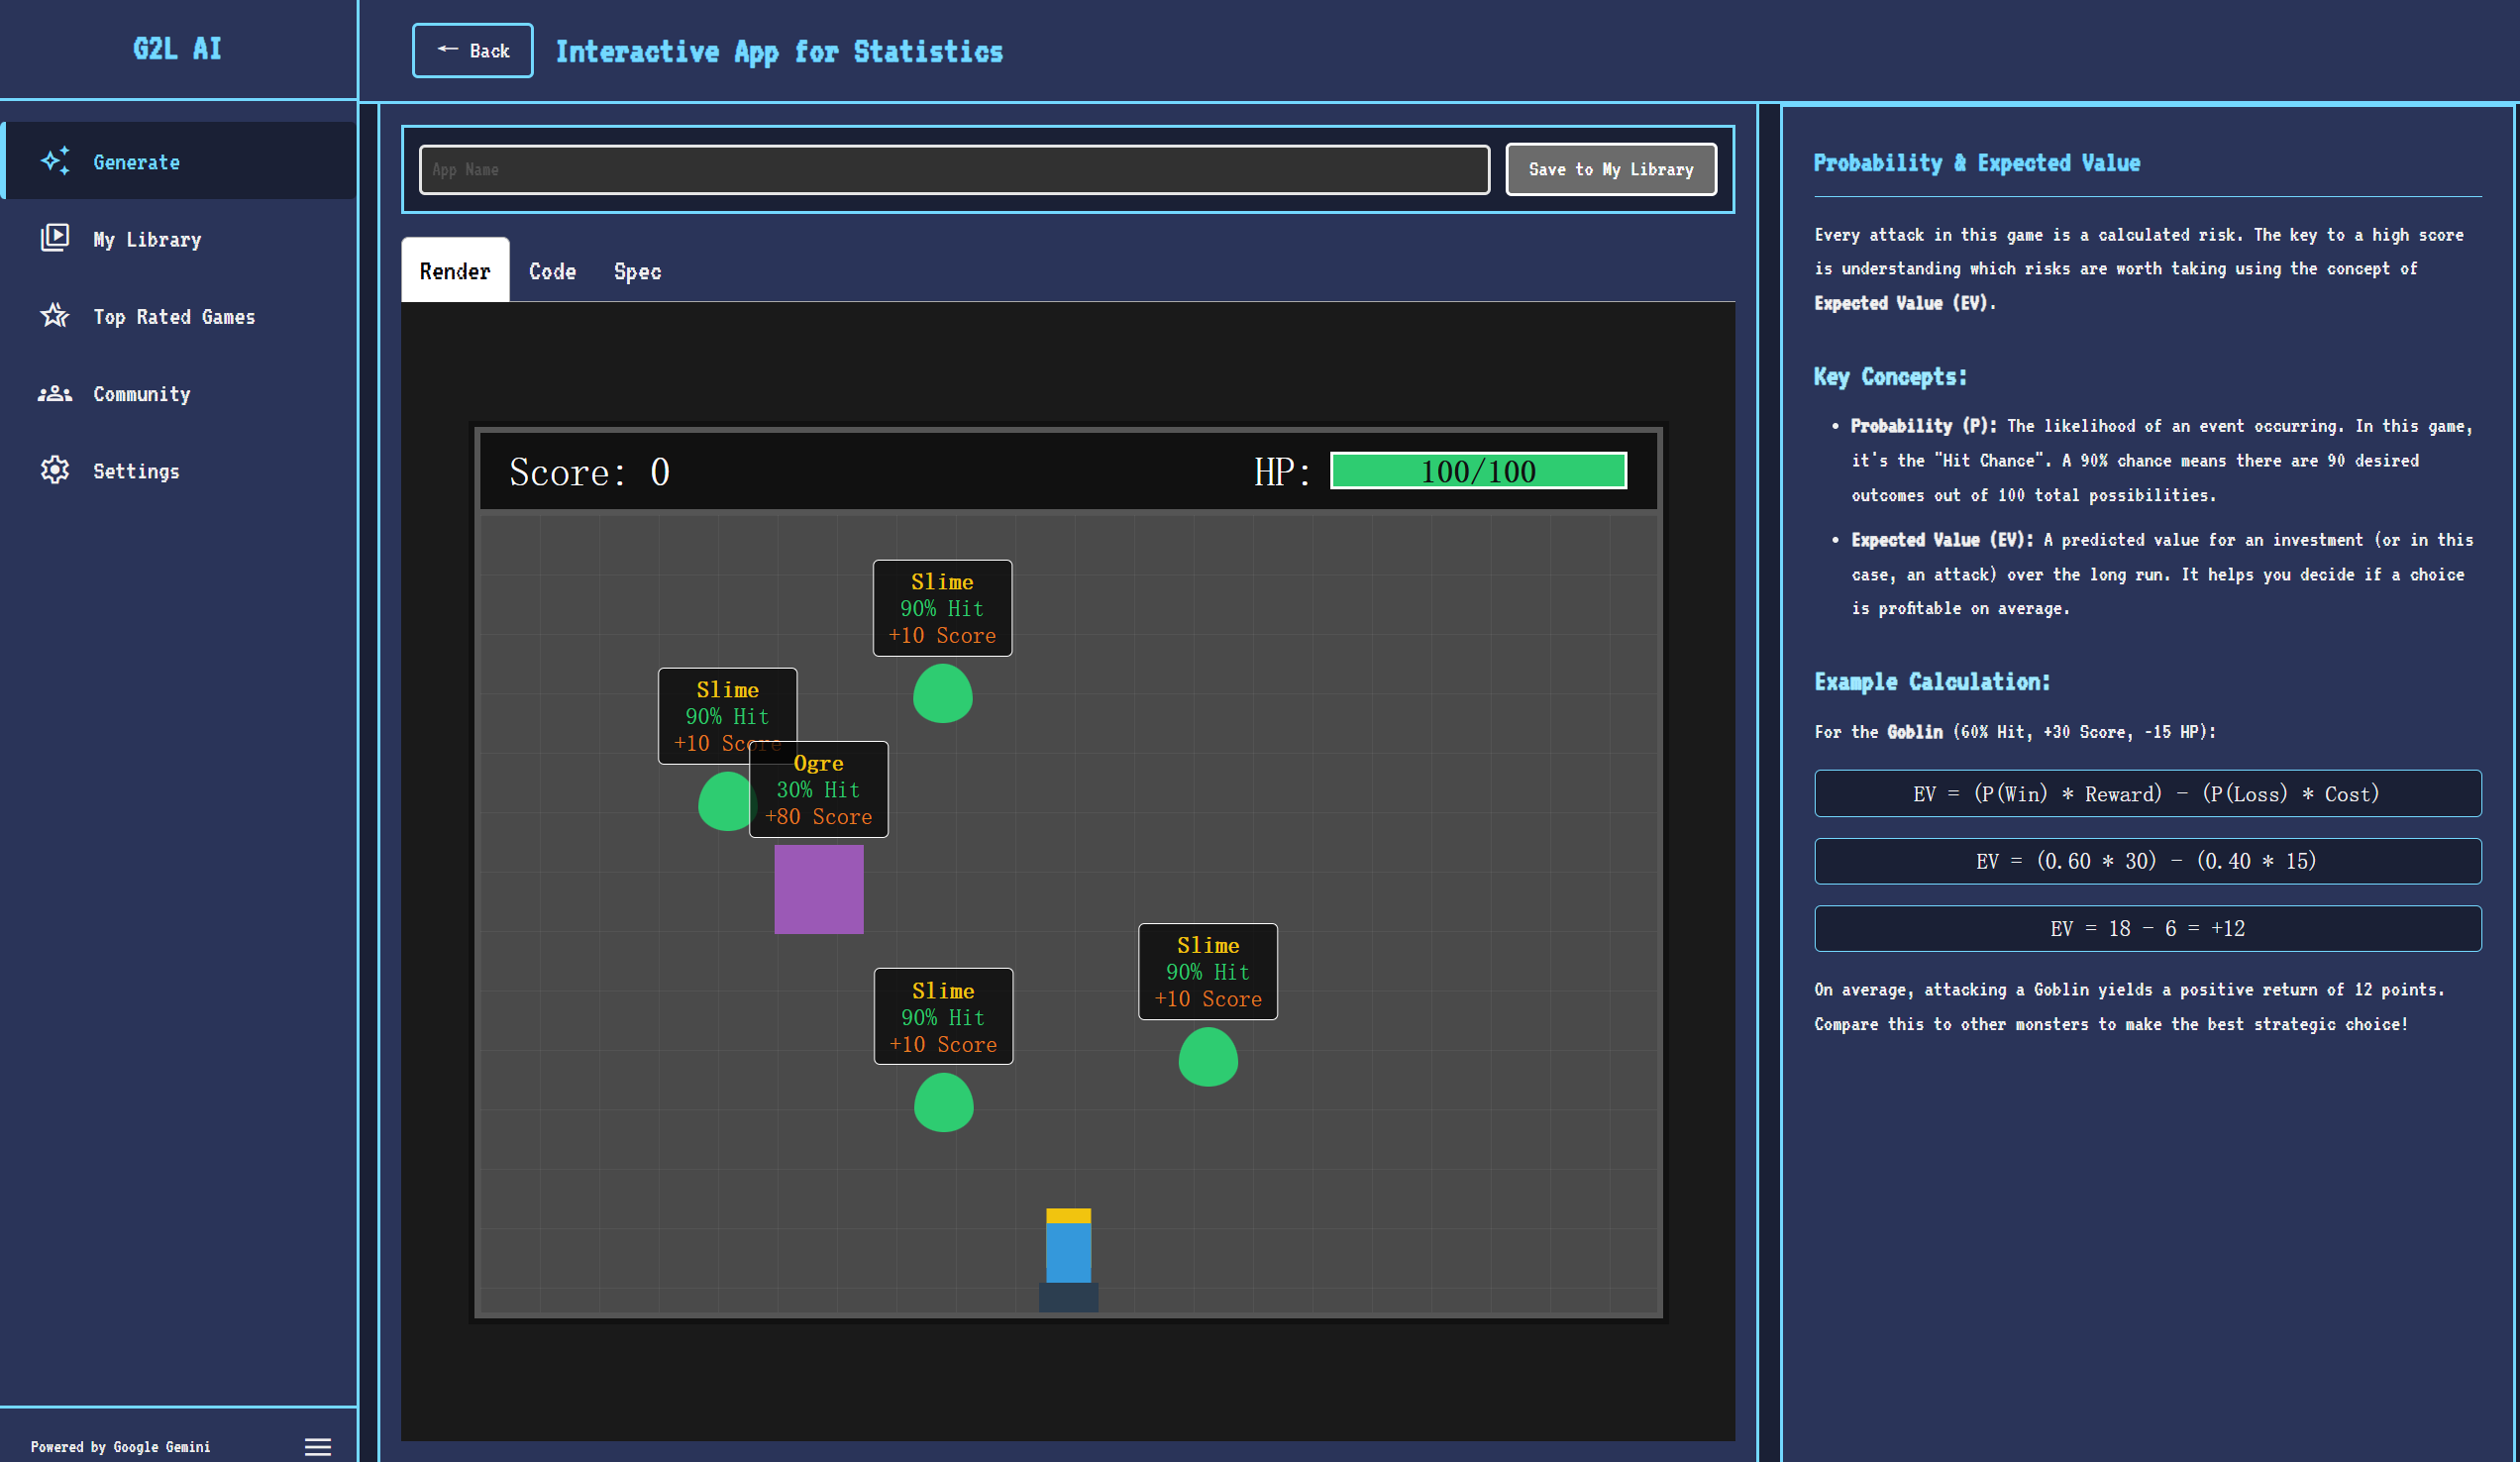Focus the App Name input field
The image size is (2520, 1462).
(x=953, y=169)
